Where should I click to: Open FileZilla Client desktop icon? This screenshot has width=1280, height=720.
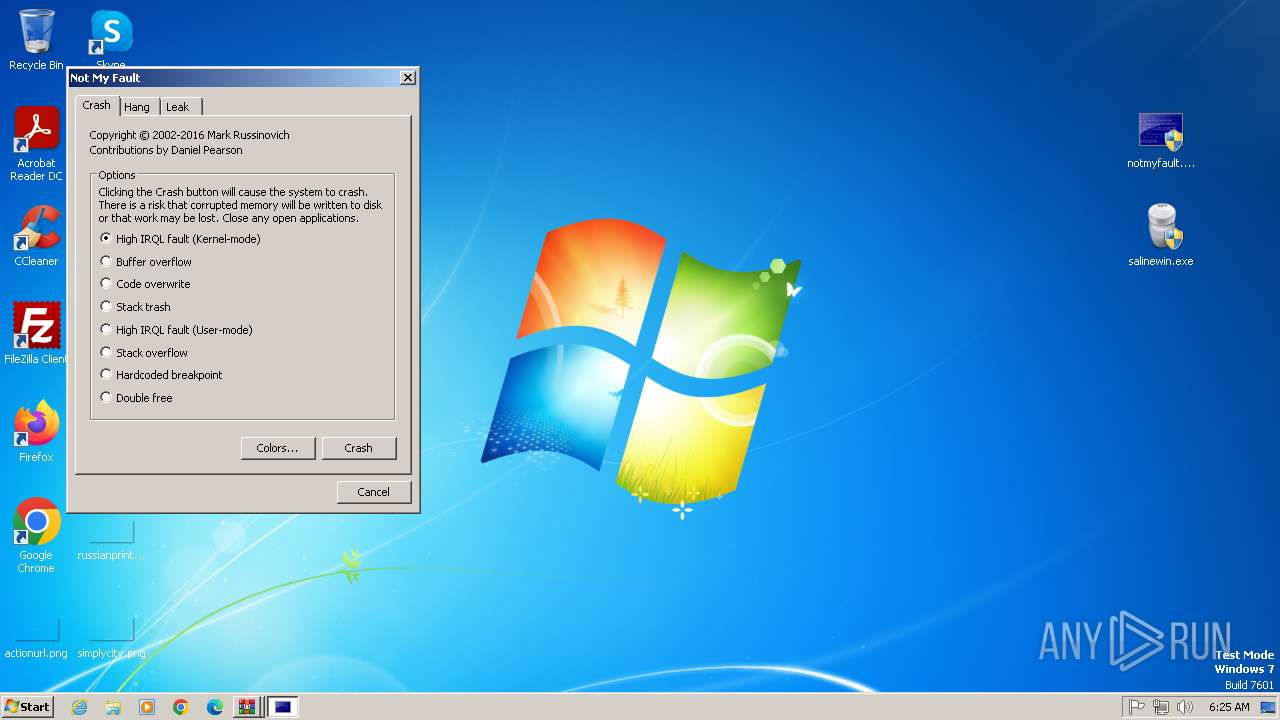coord(36,333)
